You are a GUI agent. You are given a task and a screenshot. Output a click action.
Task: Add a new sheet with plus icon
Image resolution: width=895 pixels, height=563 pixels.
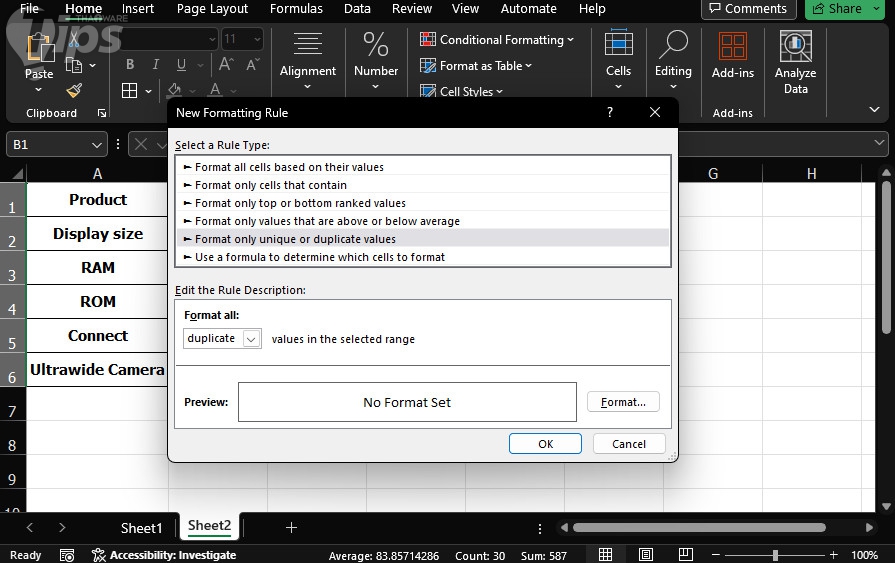click(x=291, y=527)
